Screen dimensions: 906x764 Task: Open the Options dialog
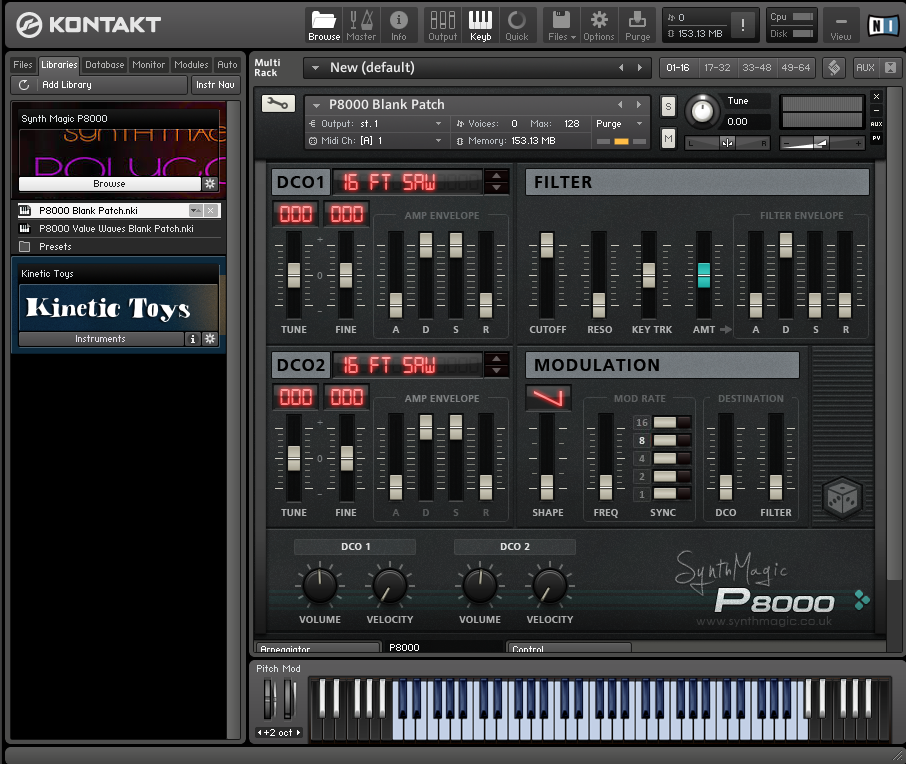(x=599, y=26)
